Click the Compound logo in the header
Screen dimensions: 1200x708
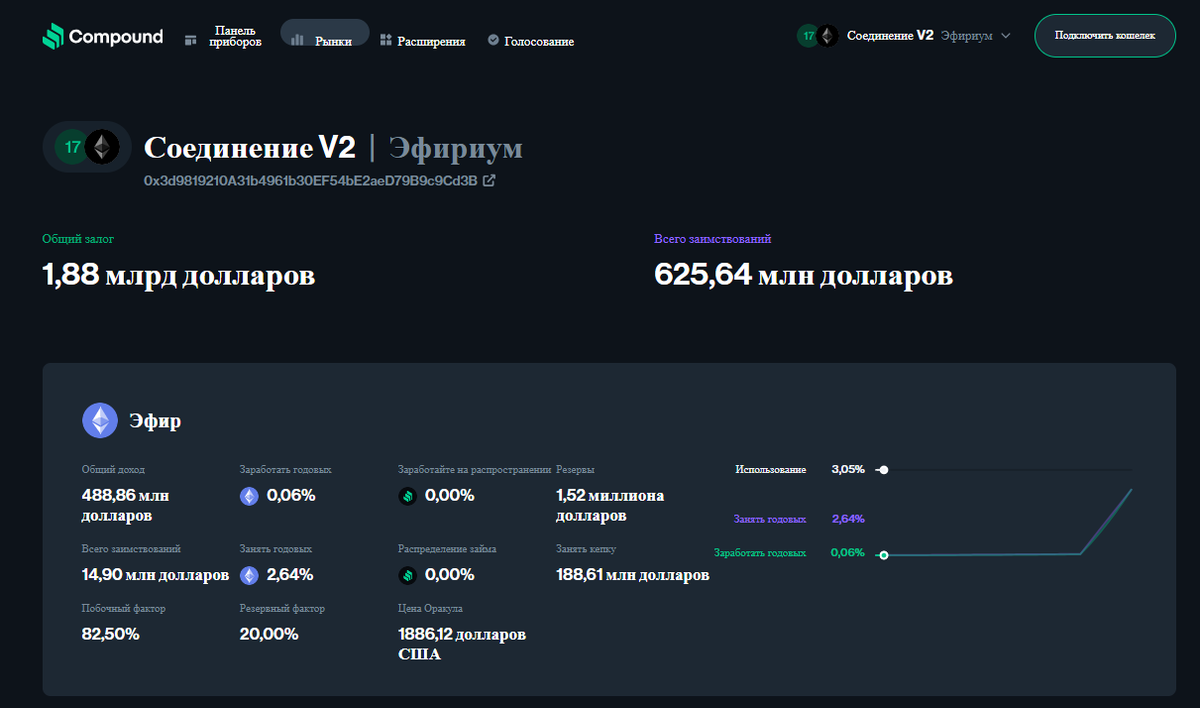click(102, 36)
